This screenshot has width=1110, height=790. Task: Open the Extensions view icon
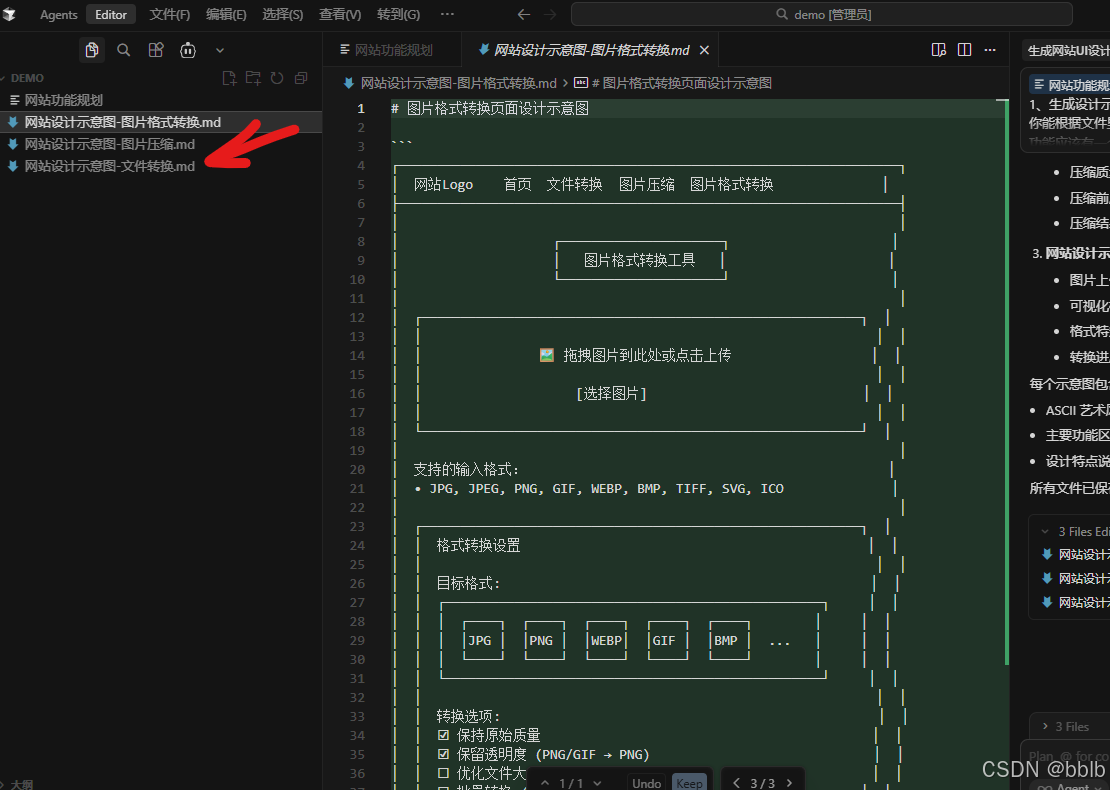156,49
